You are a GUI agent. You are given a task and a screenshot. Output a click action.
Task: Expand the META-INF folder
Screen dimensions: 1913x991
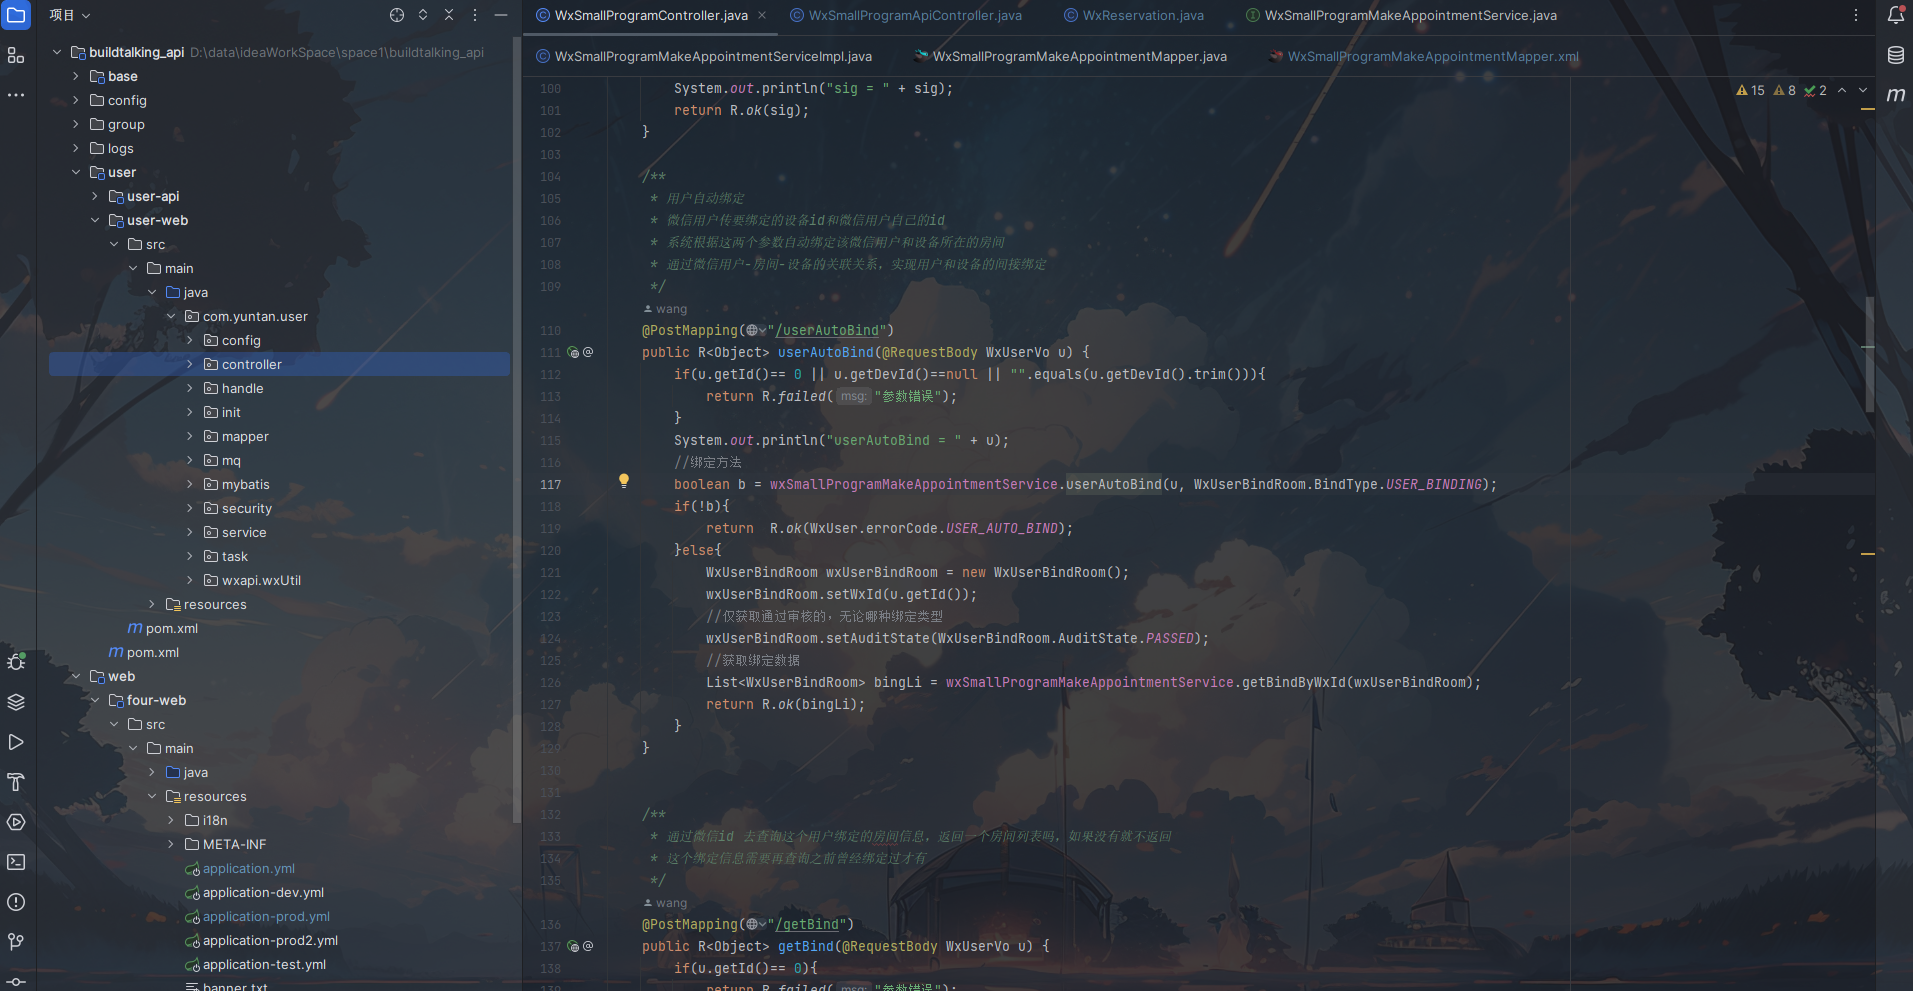click(x=171, y=844)
